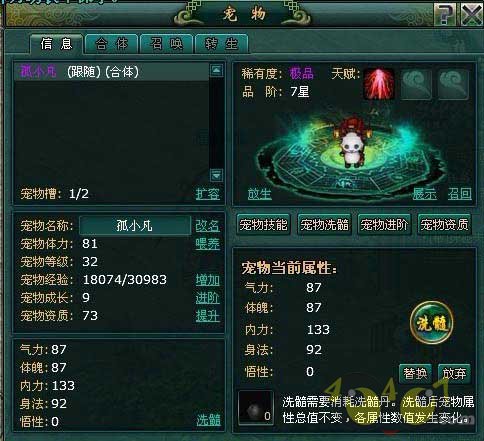Open the 宠物进阶 panel button
484x441 pixels.
(x=384, y=225)
